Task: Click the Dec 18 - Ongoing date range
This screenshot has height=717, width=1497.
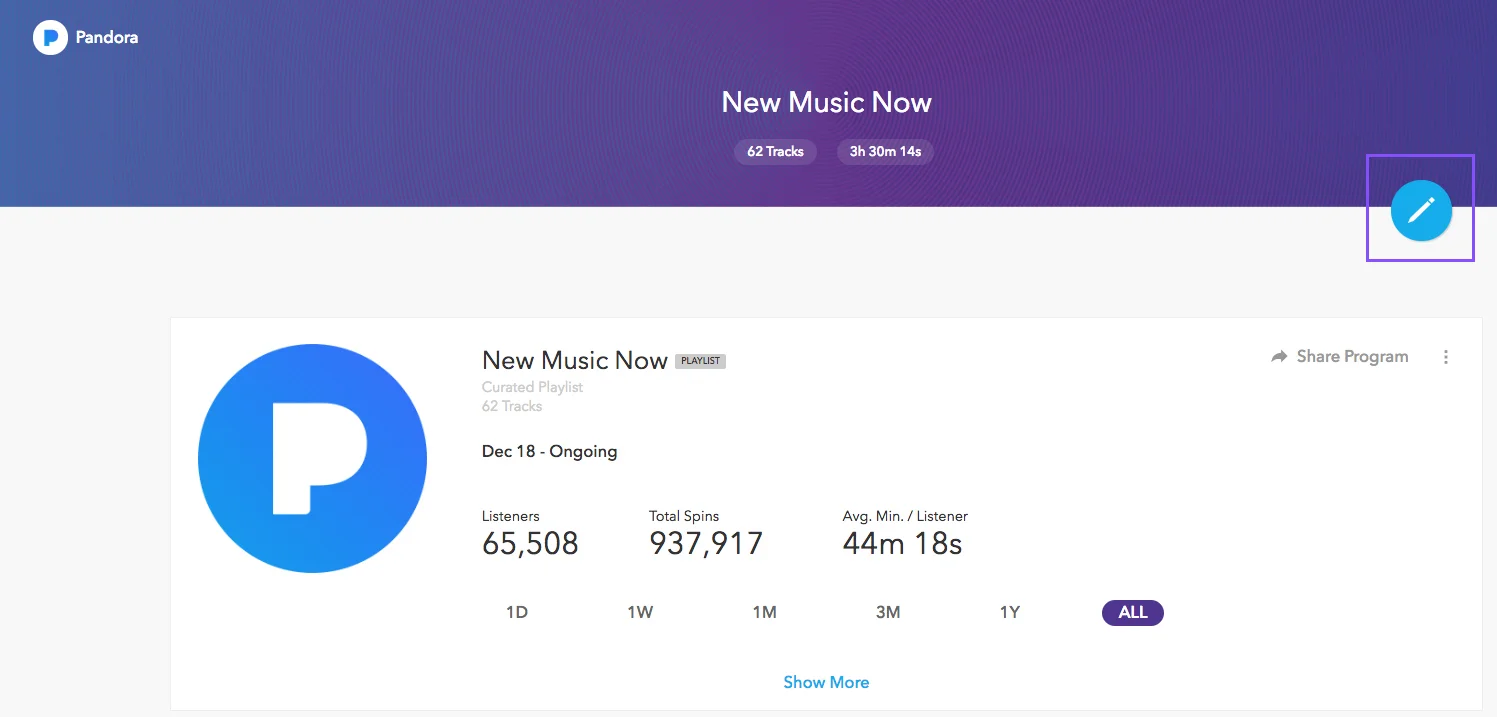Action: [550, 451]
